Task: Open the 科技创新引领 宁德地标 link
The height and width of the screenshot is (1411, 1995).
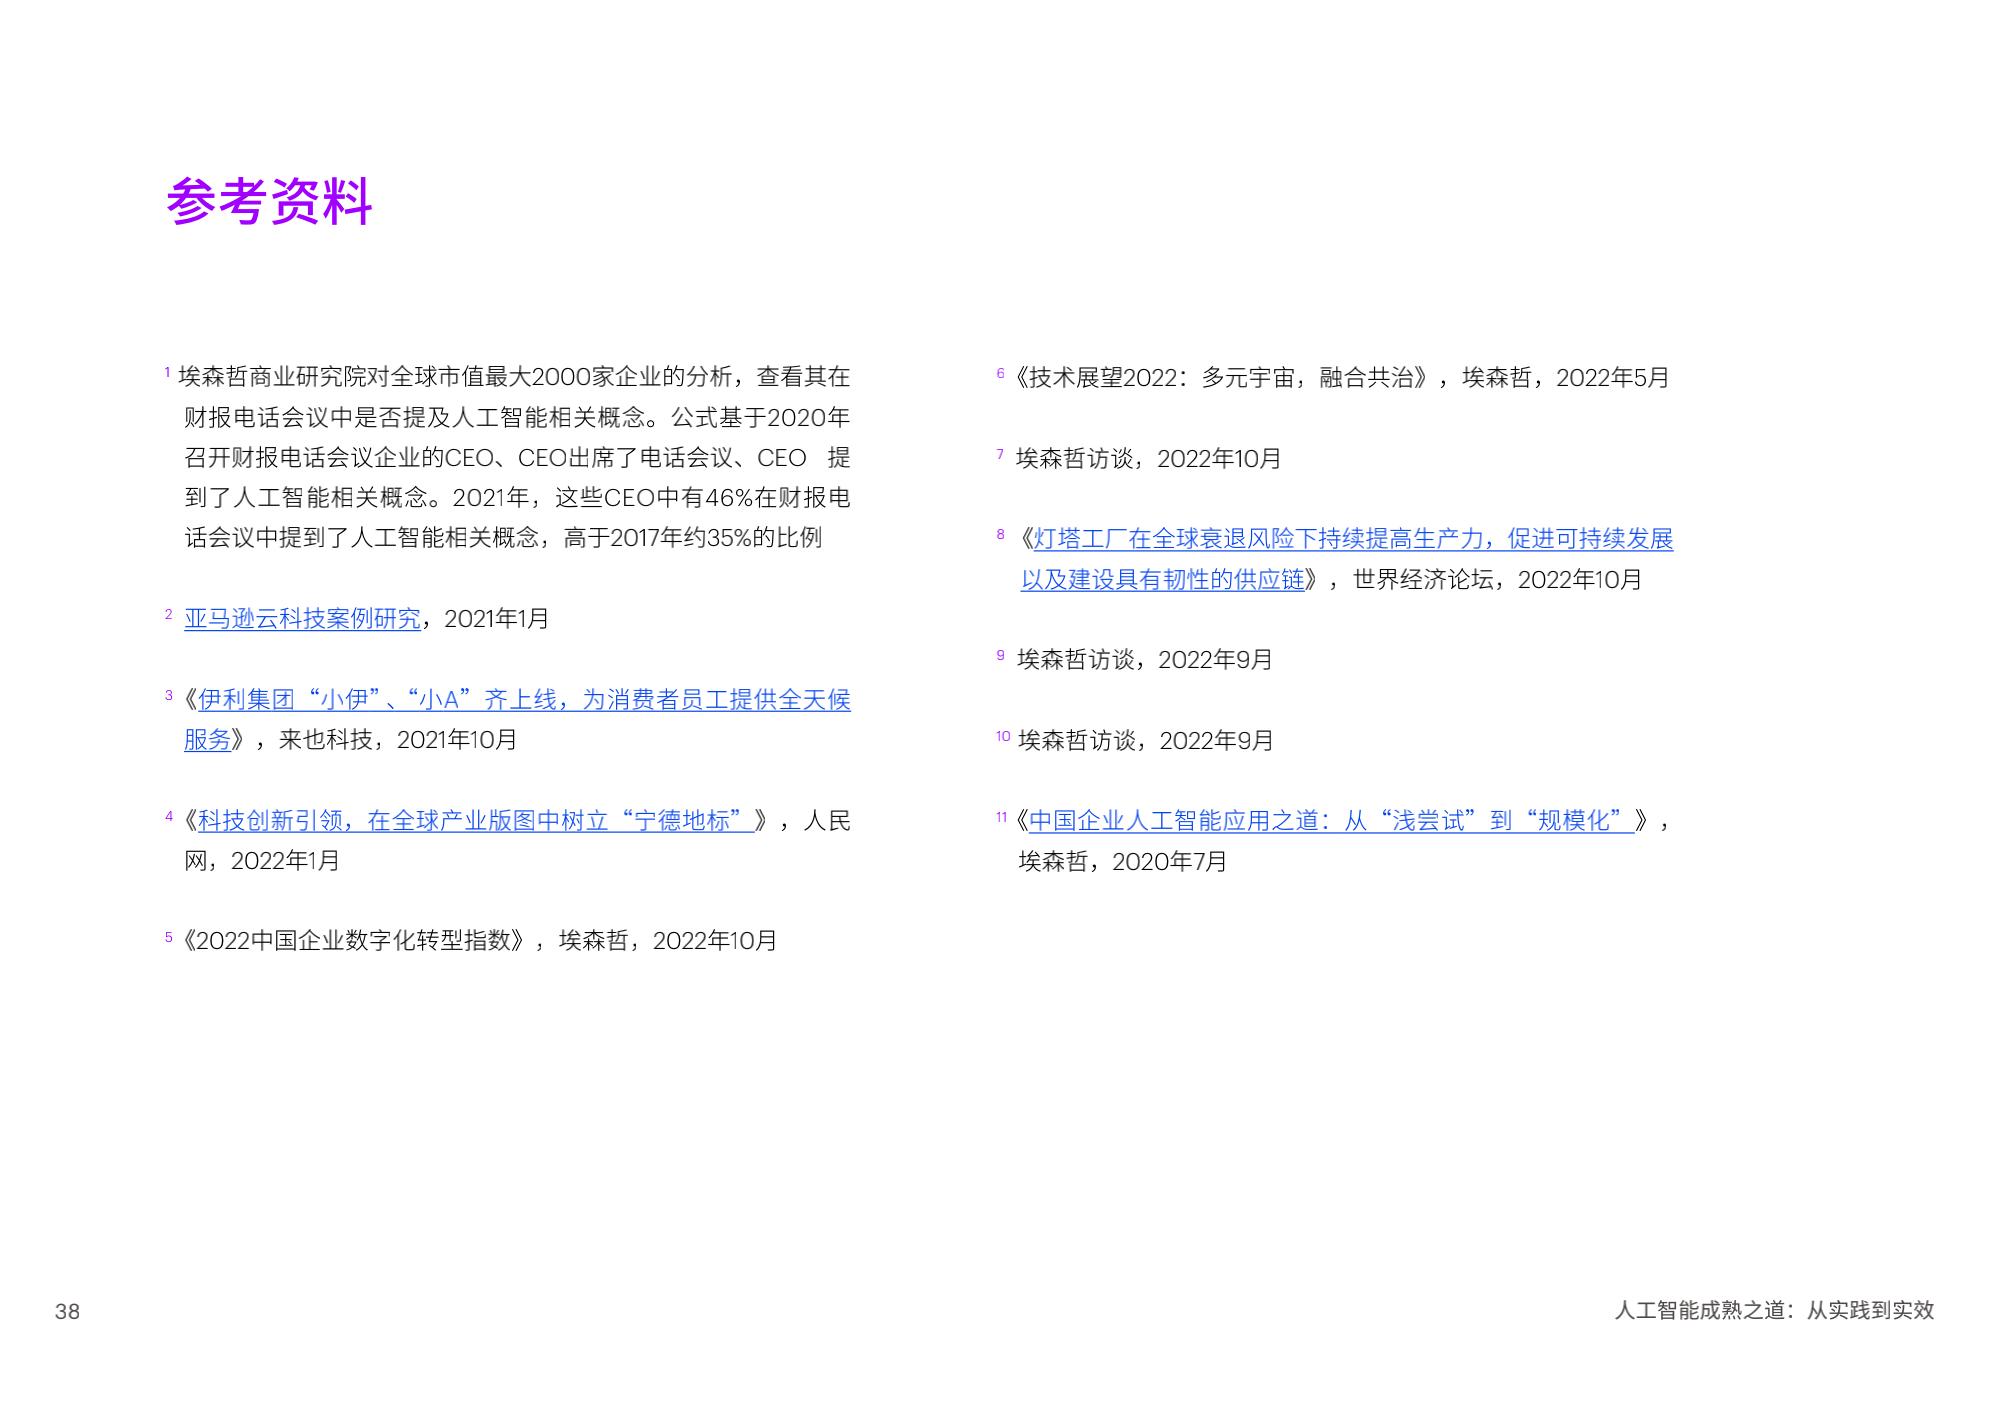Action: click(476, 821)
